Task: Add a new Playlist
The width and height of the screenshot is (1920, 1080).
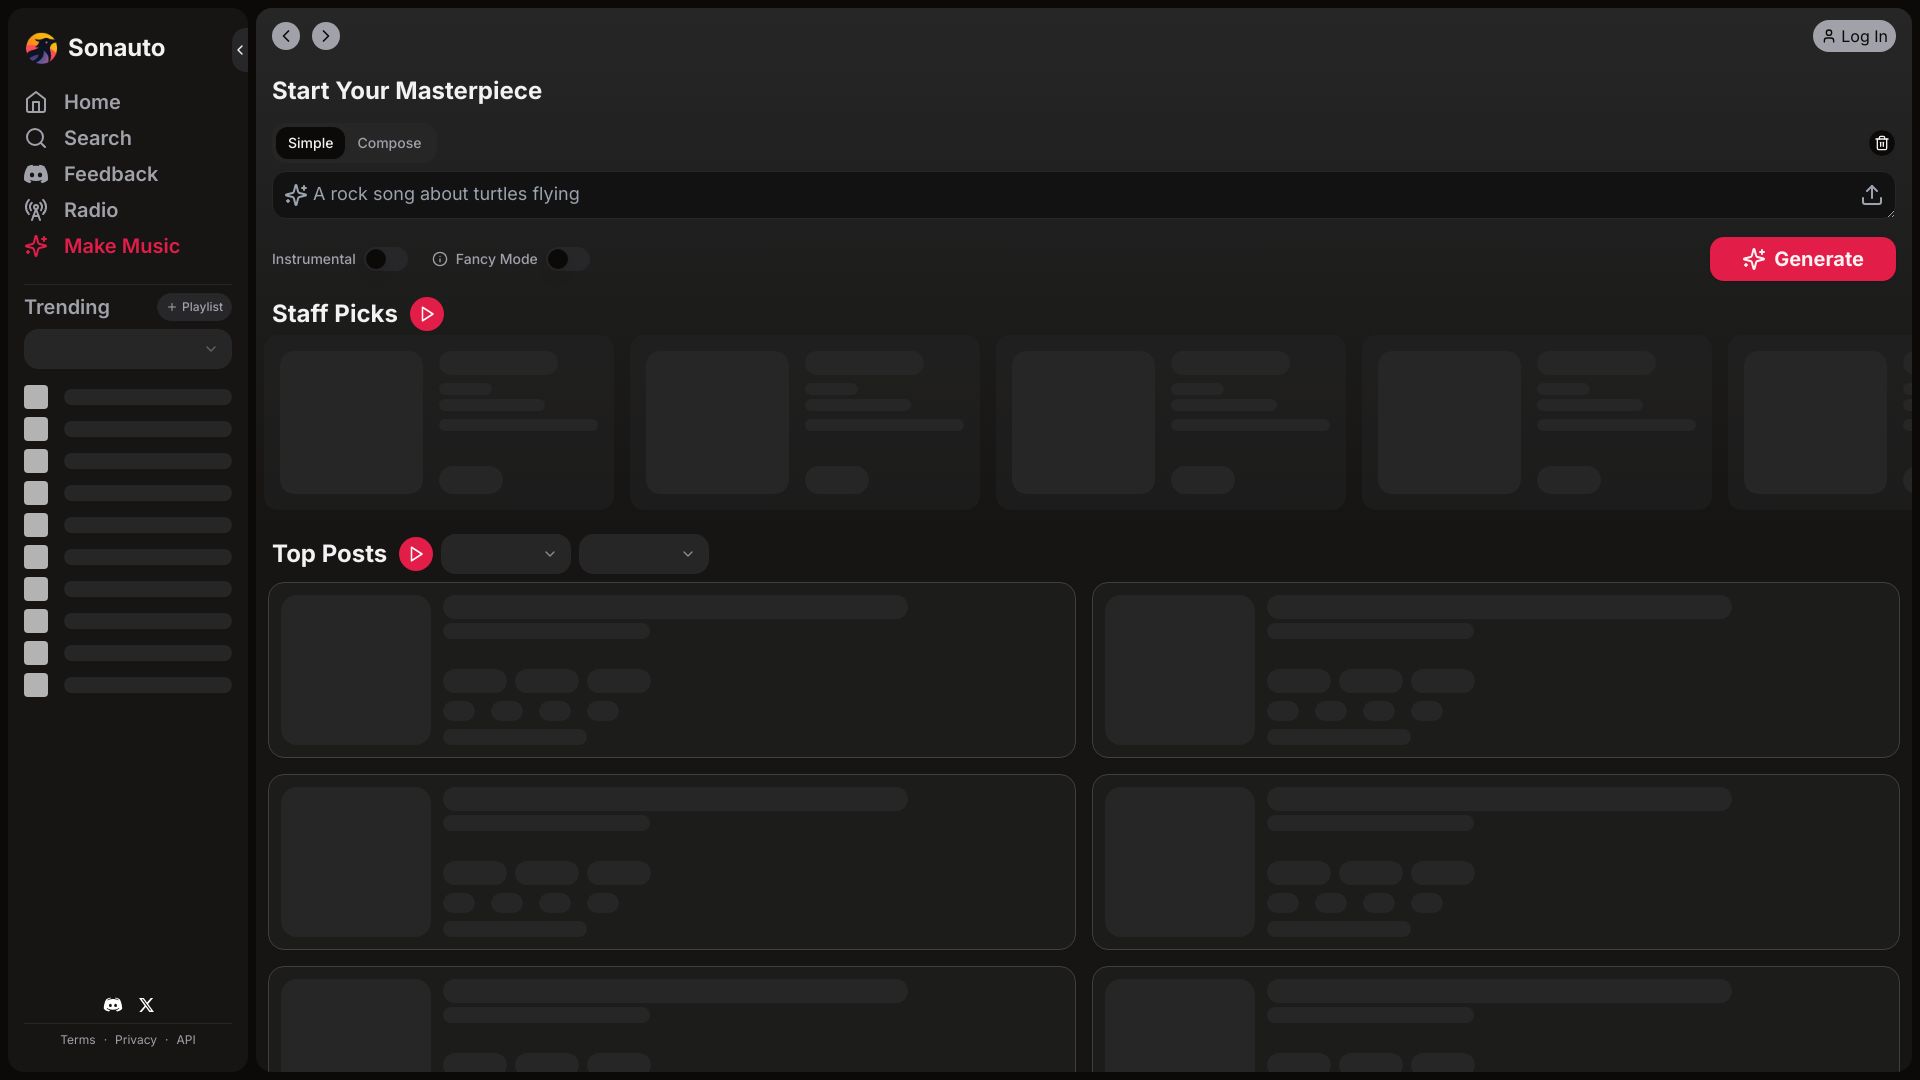Action: pyautogui.click(x=194, y=307)
